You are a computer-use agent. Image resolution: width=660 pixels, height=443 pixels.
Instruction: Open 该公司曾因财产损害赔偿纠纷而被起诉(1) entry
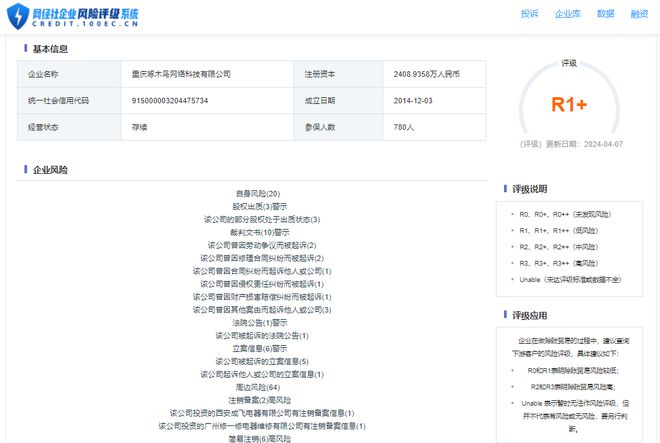click(262, 297)
